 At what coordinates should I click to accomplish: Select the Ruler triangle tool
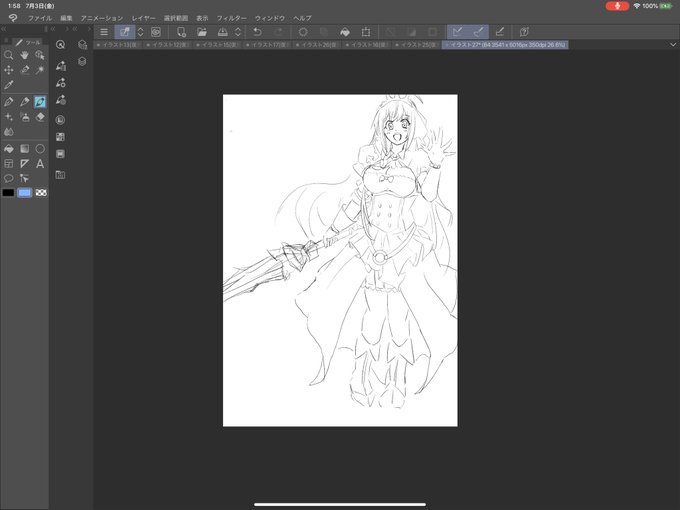click(x=24, y=163)
